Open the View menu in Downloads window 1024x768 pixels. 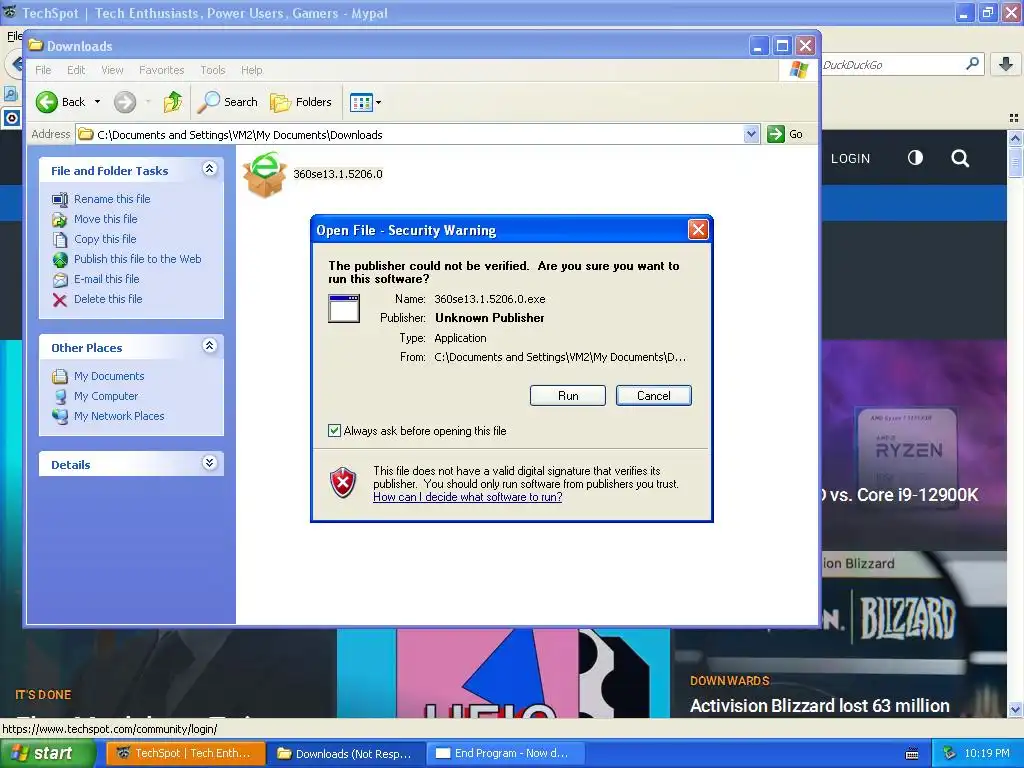[x=112, y=70]
